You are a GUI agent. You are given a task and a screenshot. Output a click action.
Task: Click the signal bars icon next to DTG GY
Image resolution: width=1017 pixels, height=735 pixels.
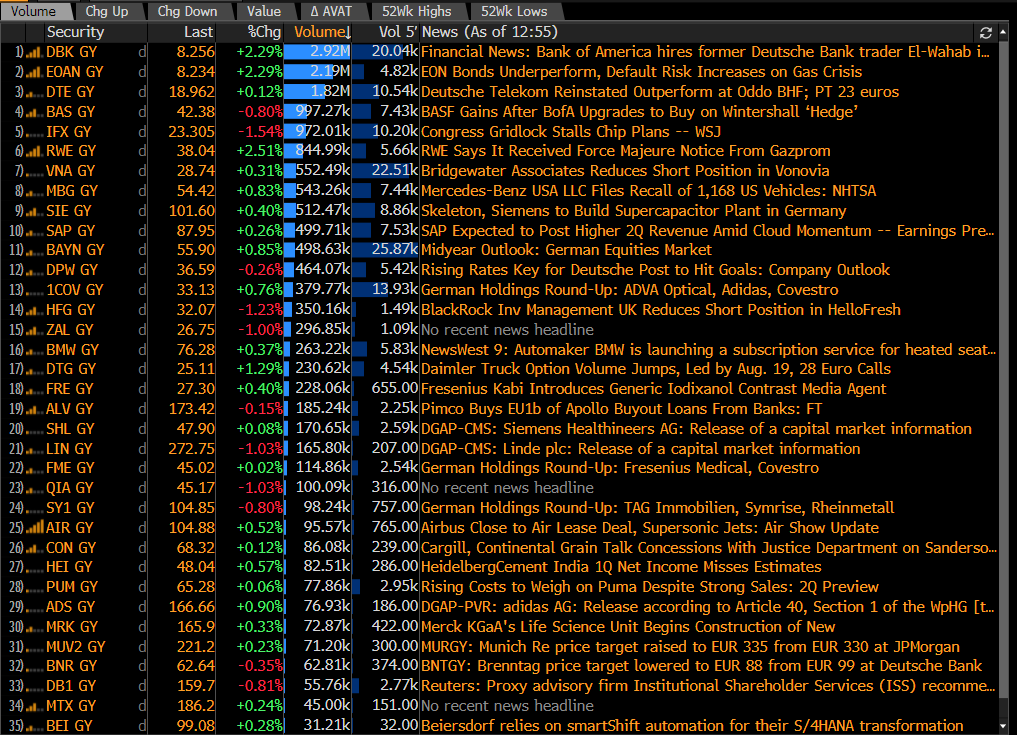tap(34, 370)
